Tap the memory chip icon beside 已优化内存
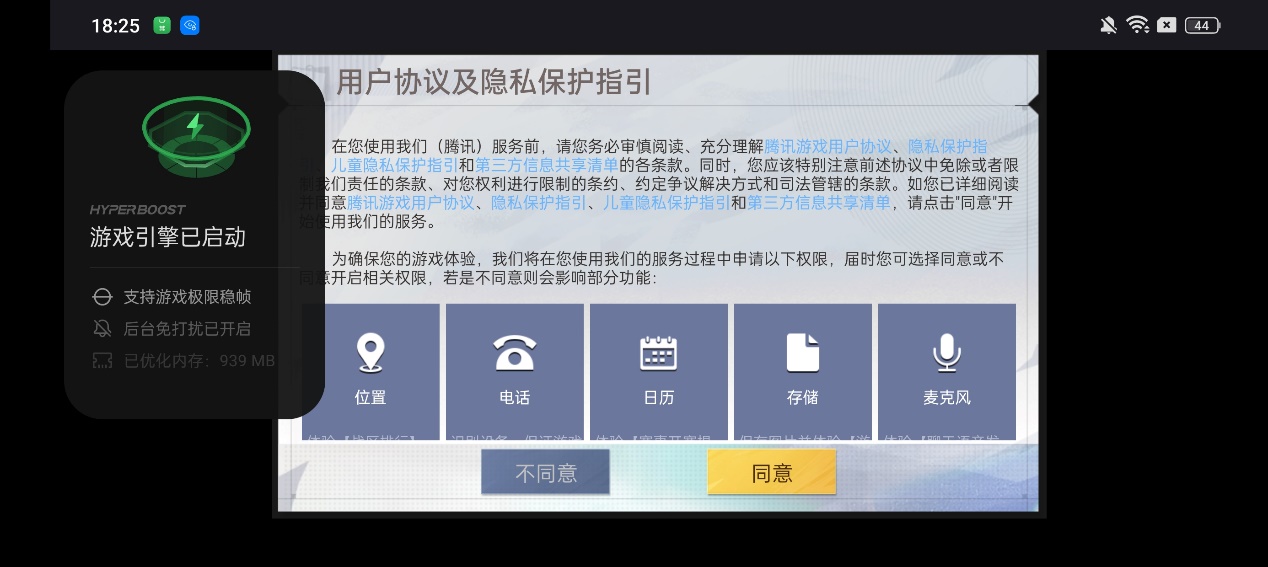The width and height of the screenshot is (1268, 567). coord(102,361)
